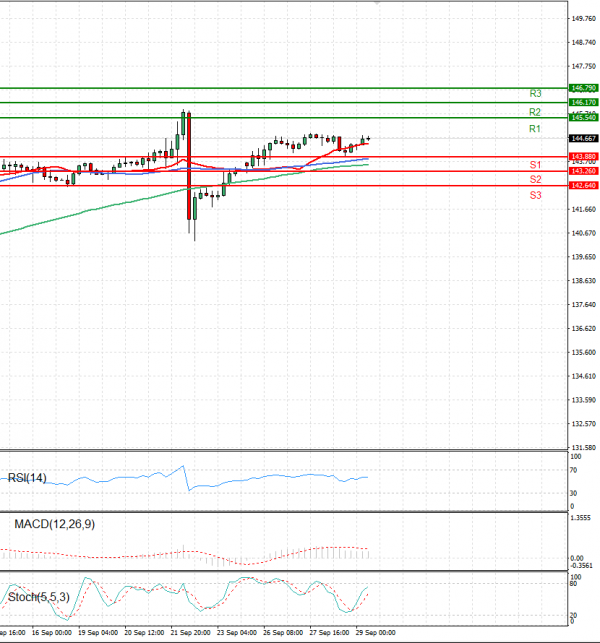The width and height of the screenshot is (600, 643).
Task: Click the 131.580 price axis value
Action: [584, 448]
